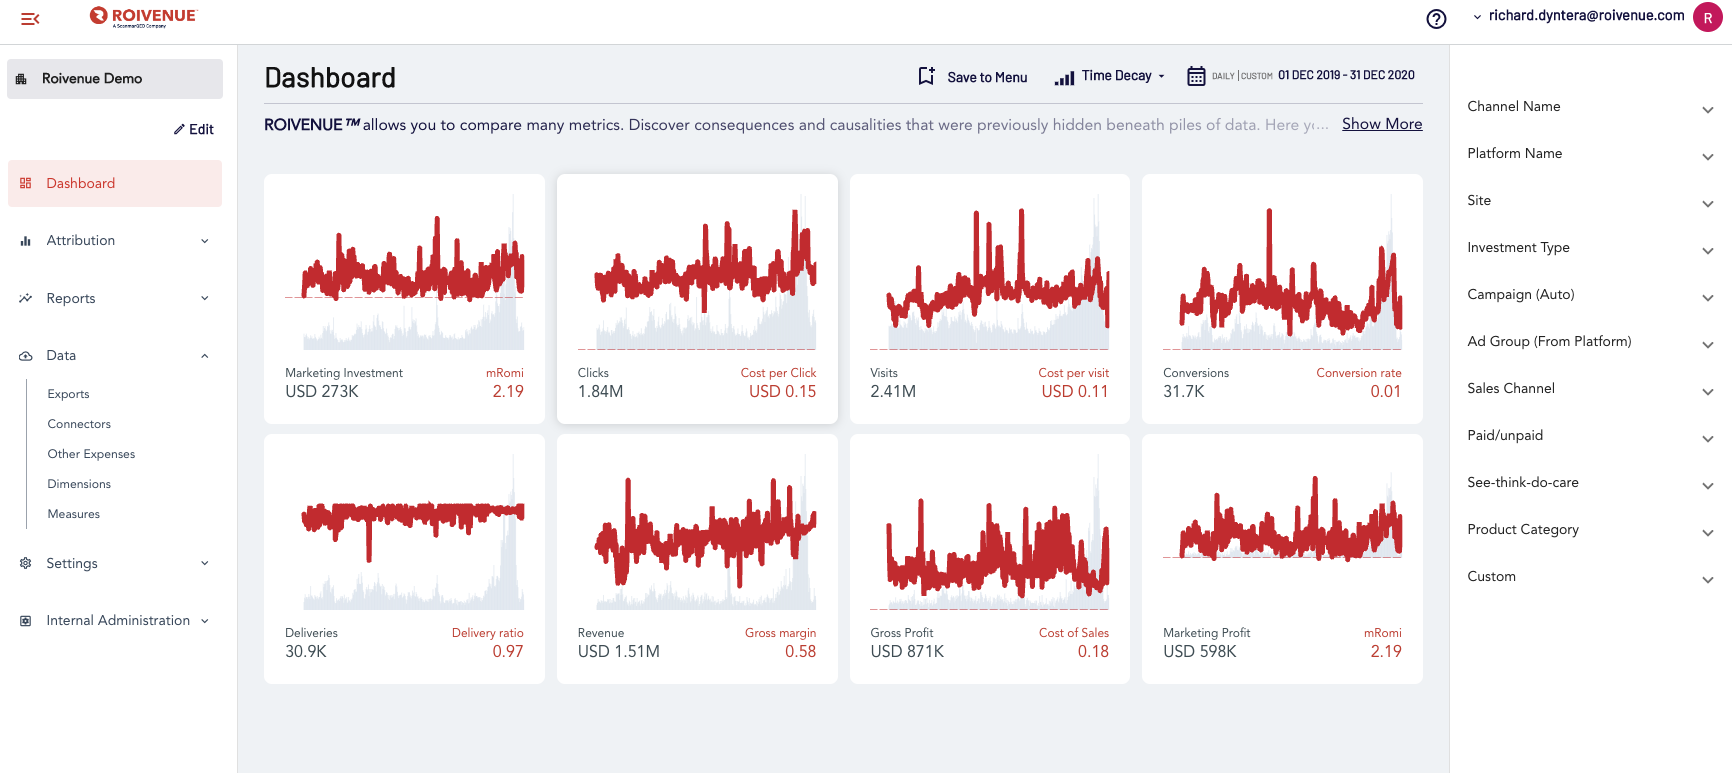Expand the Channel Name filter
The width and height of the screenshot is (1732, 773).
click(1590, 107)
